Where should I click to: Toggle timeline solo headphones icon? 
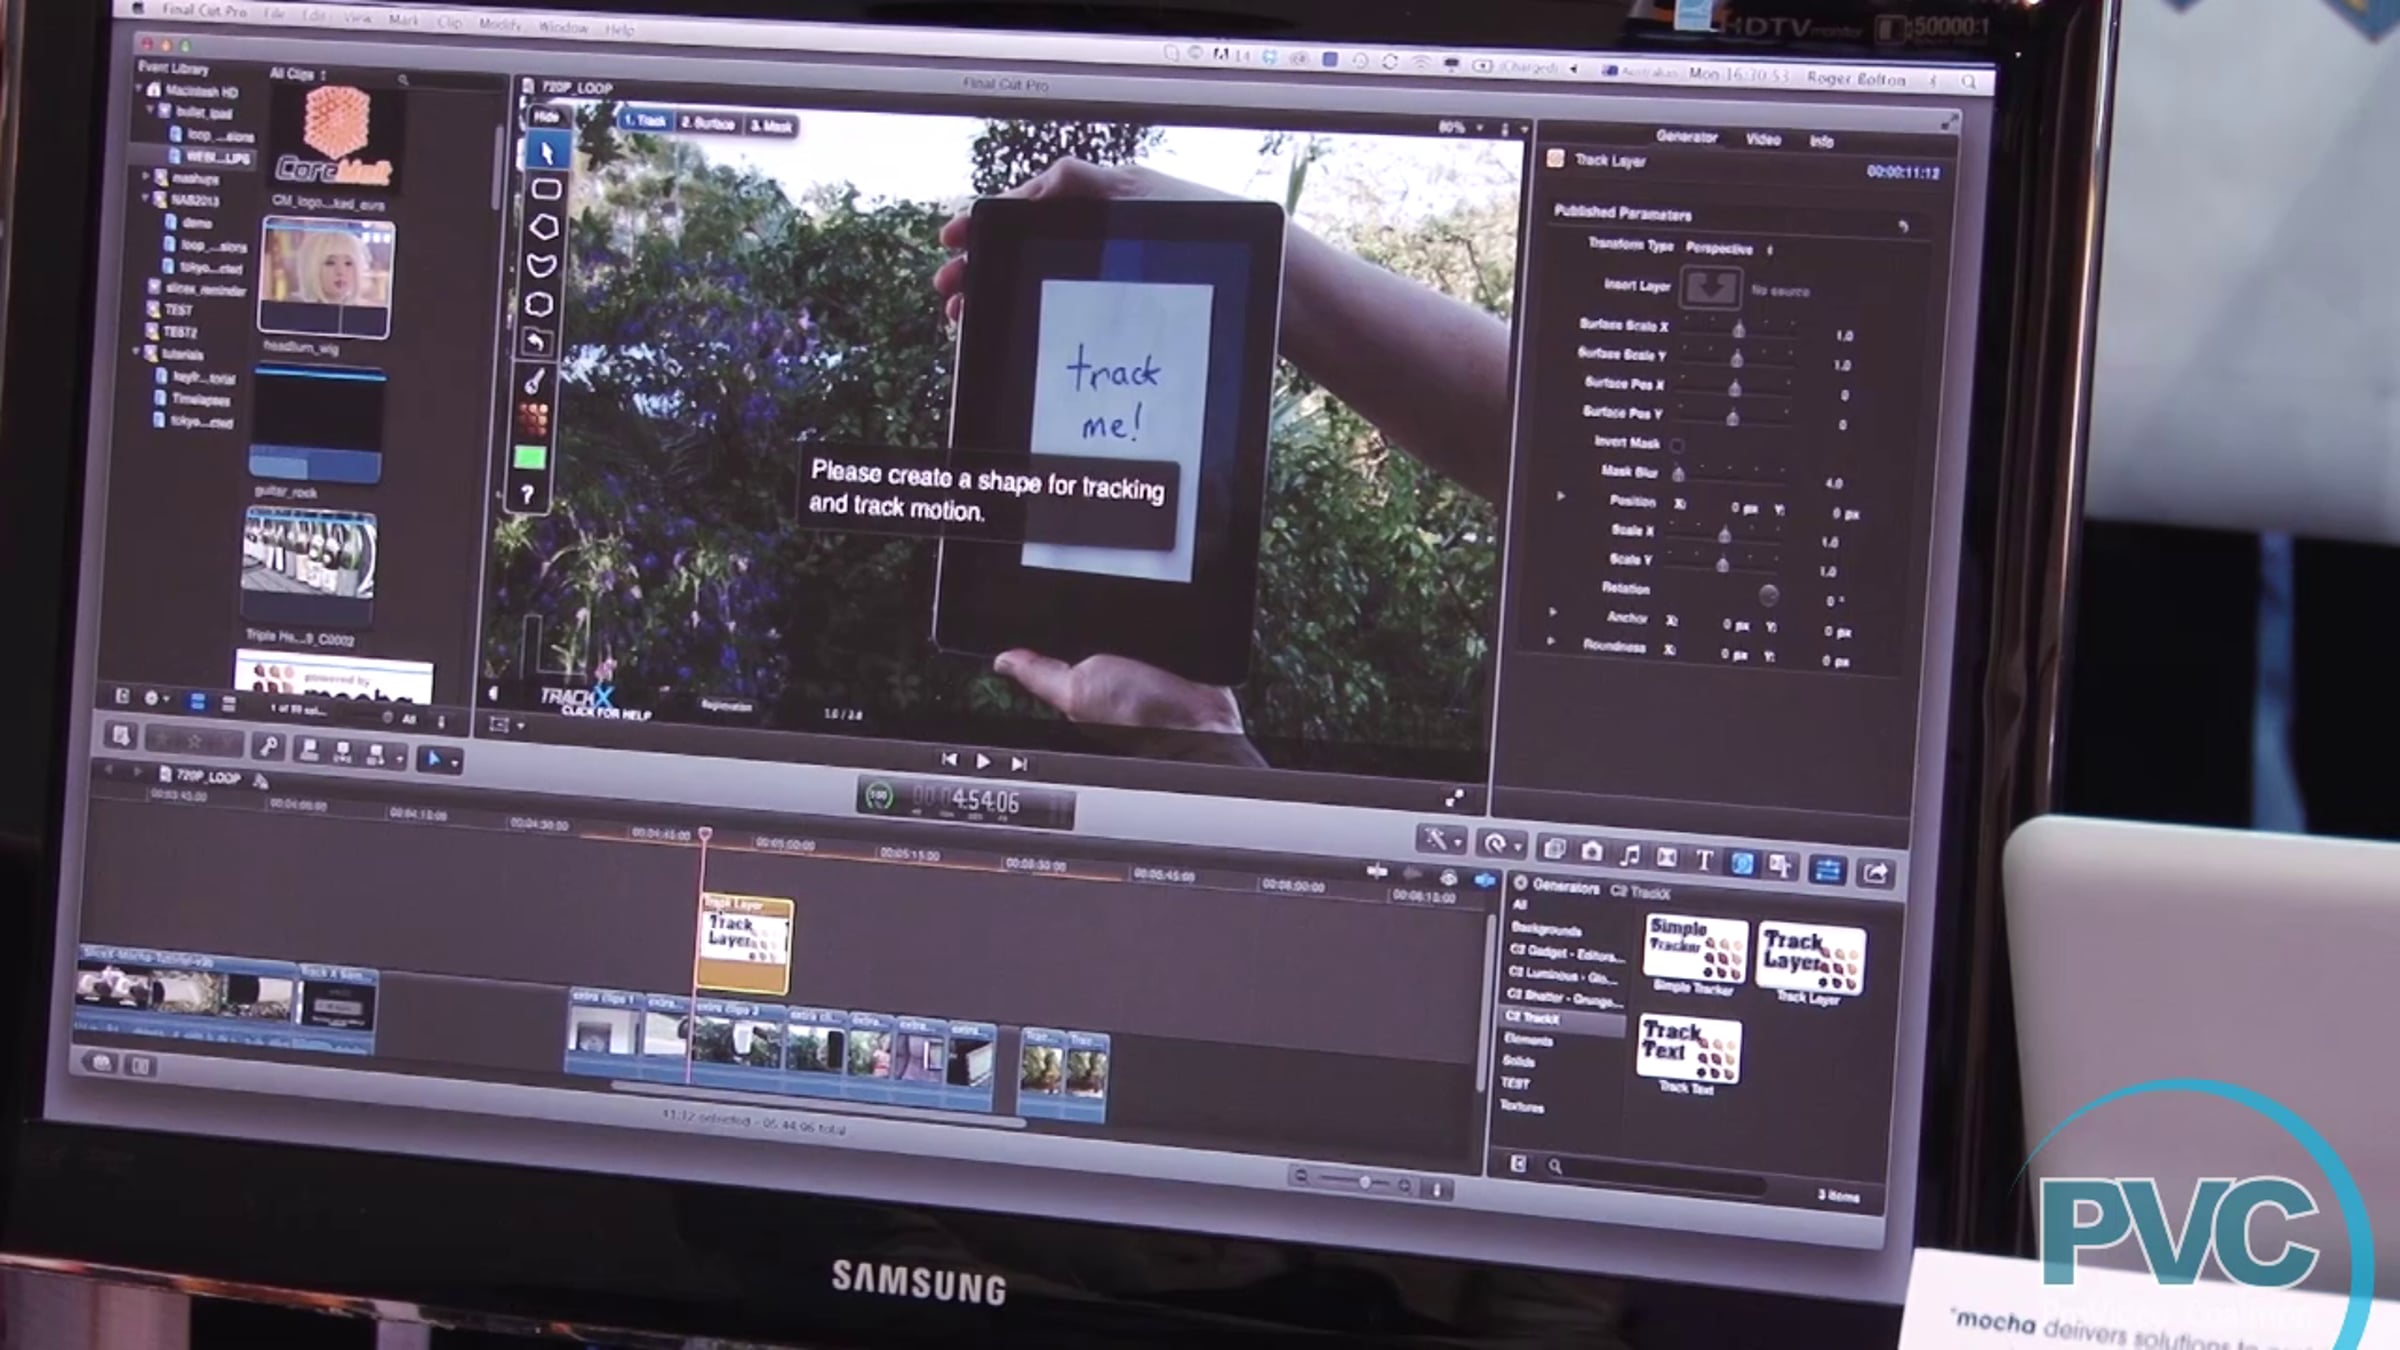tap(1448, 878)
